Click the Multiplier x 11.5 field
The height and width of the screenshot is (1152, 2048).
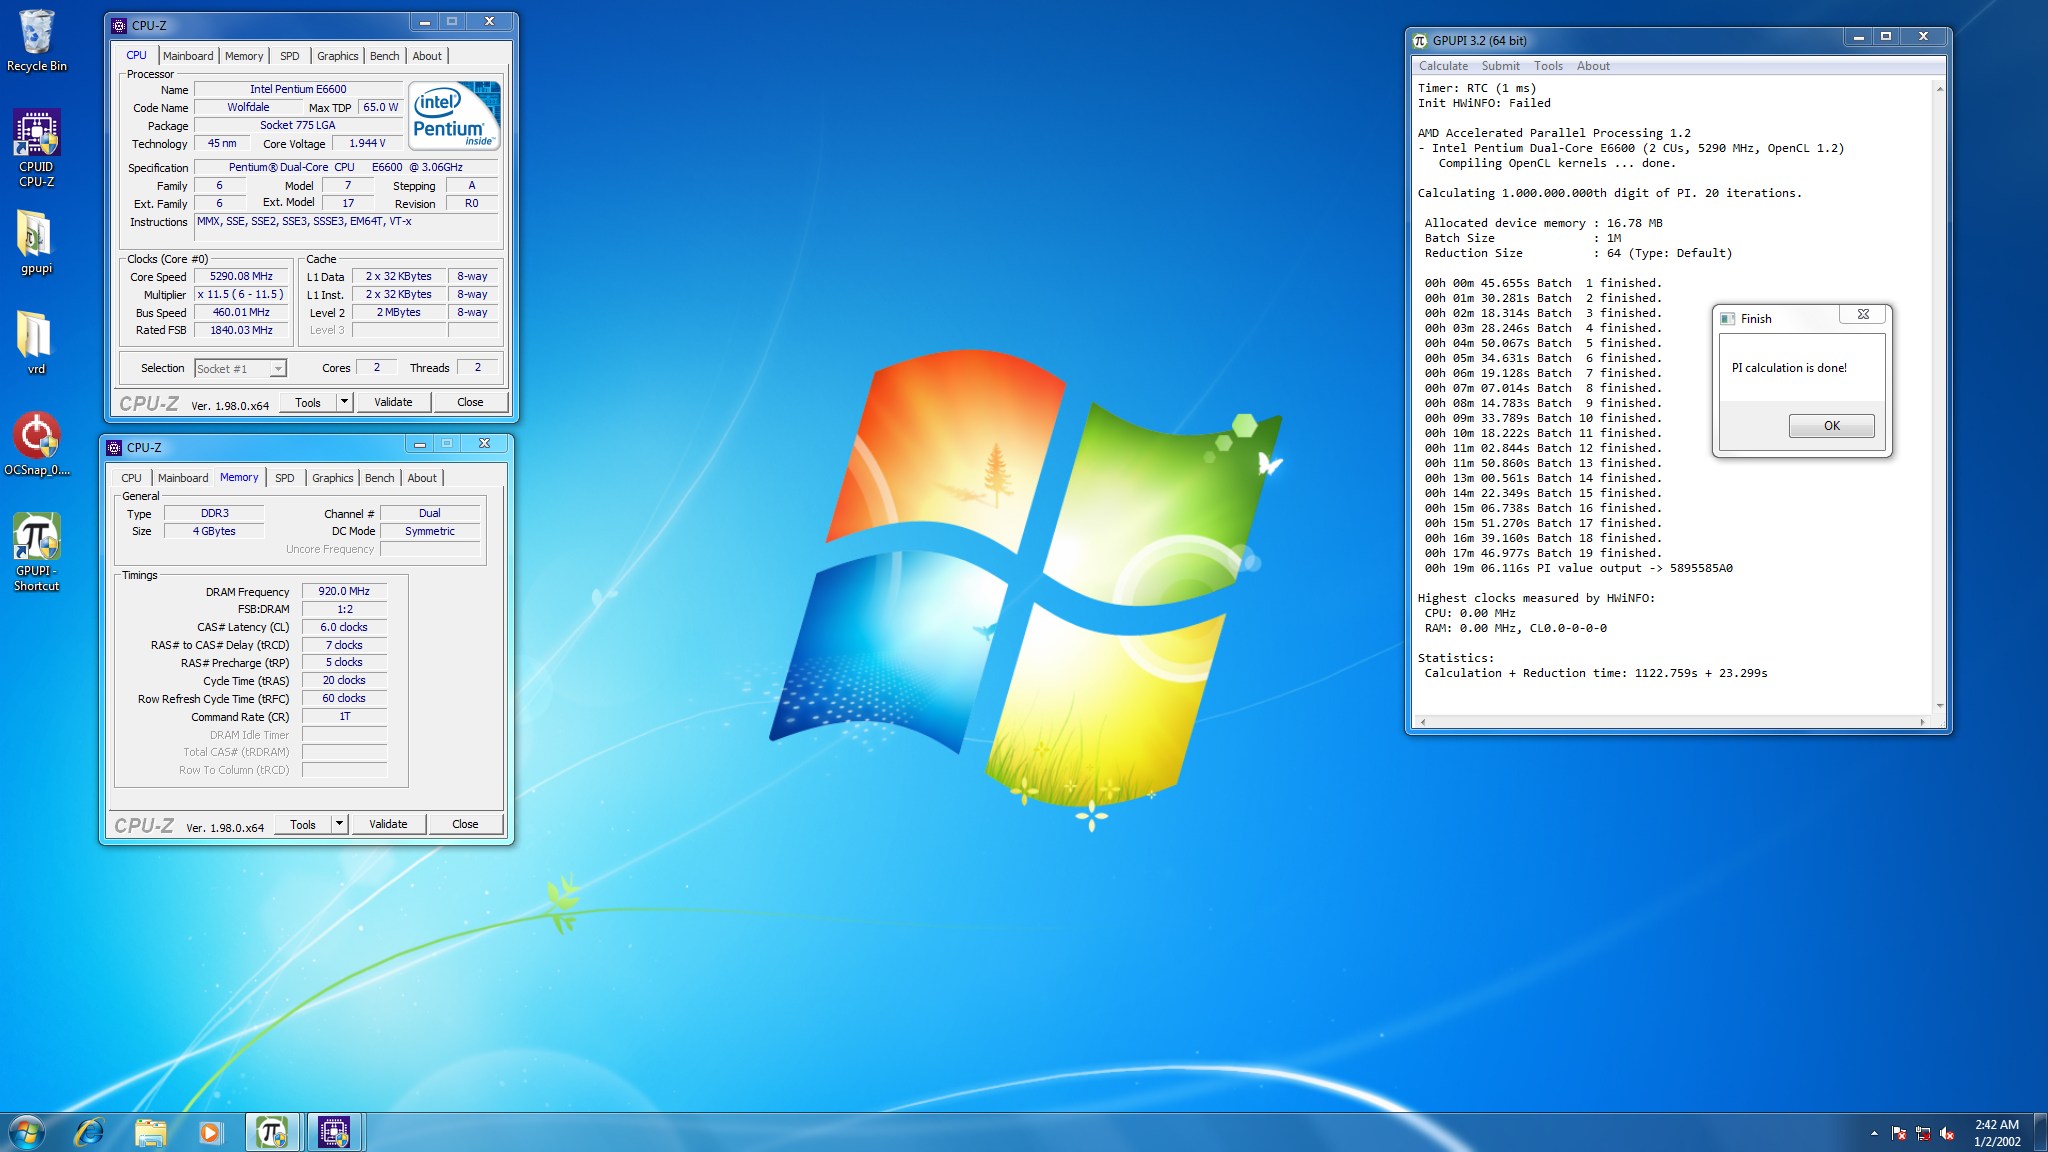241,294
